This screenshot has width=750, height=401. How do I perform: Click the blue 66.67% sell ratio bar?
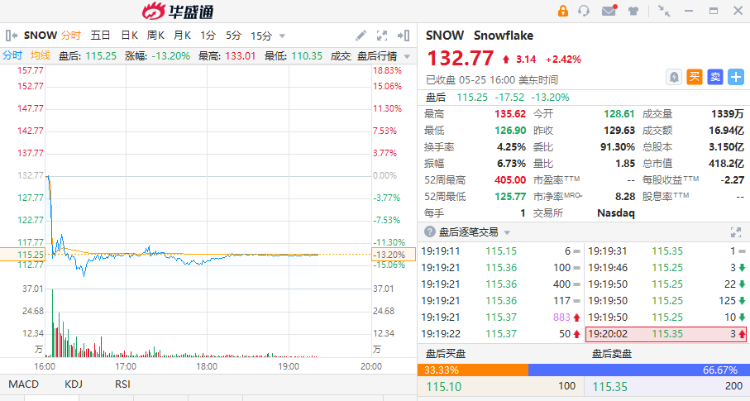coord(639,370)
